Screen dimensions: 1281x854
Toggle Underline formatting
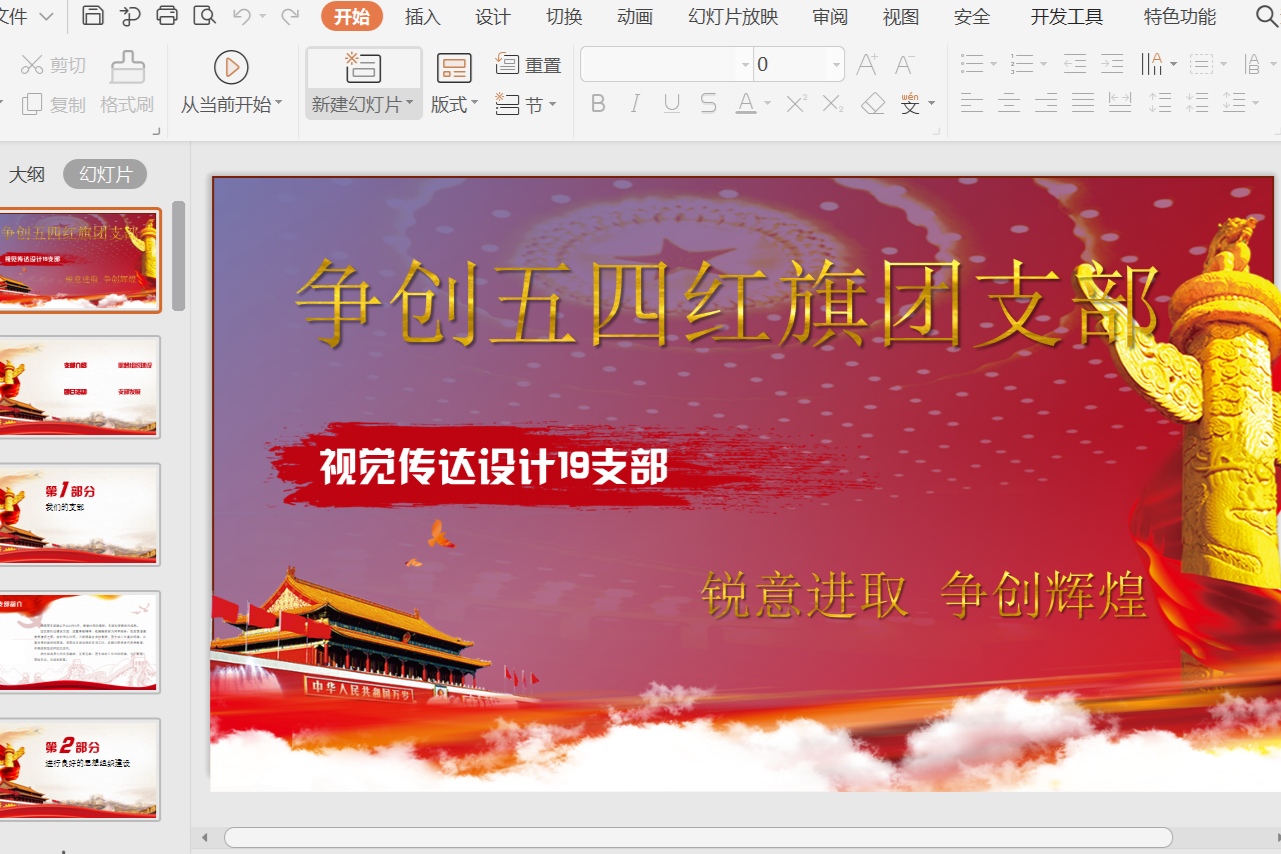[x=672, y=103]
